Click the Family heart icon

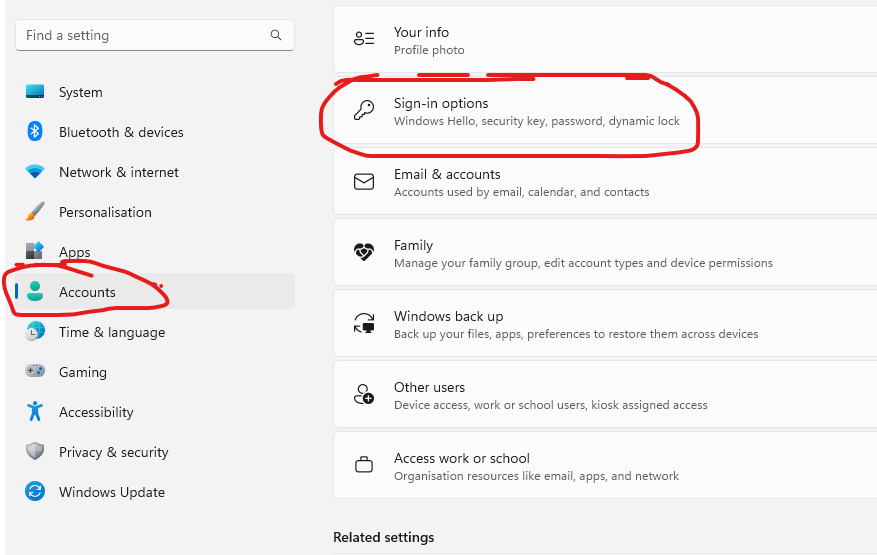point(364,252)
